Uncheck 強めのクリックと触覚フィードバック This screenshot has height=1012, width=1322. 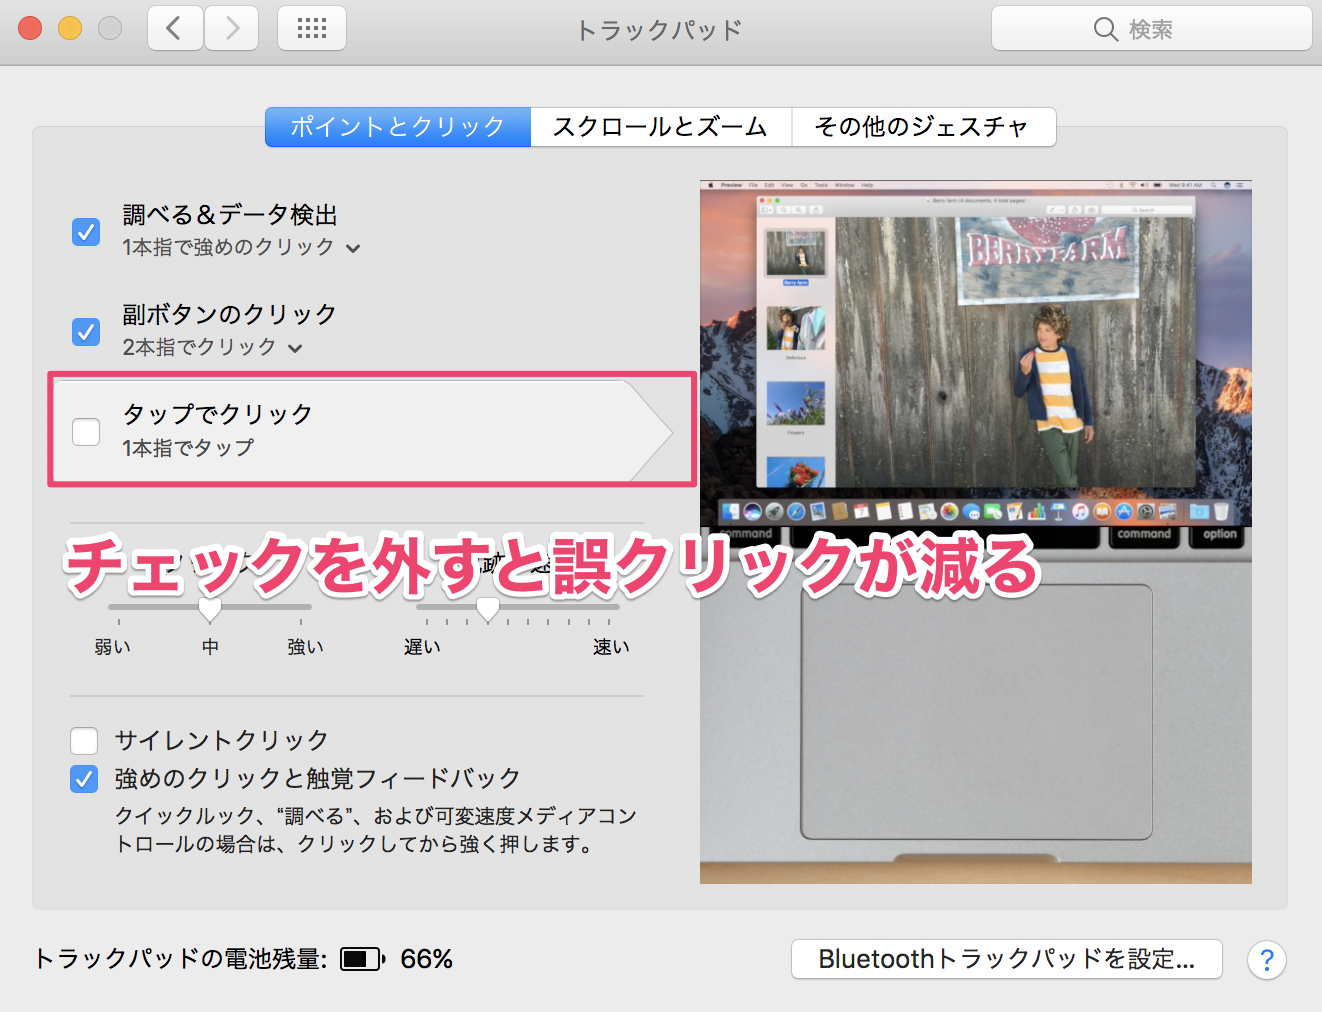(84, 779)
